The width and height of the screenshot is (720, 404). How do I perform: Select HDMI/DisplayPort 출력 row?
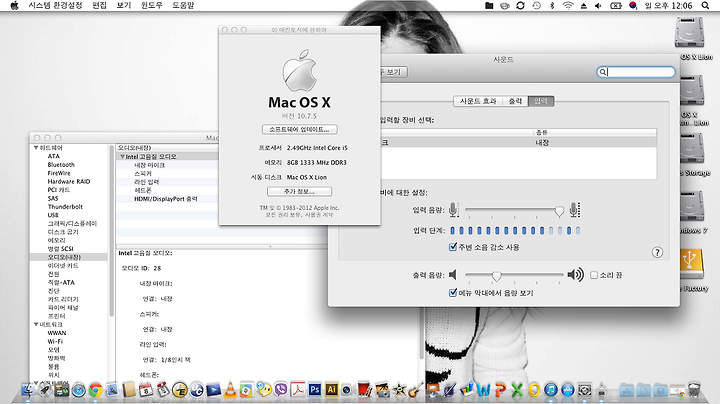(x=167, y=199)
